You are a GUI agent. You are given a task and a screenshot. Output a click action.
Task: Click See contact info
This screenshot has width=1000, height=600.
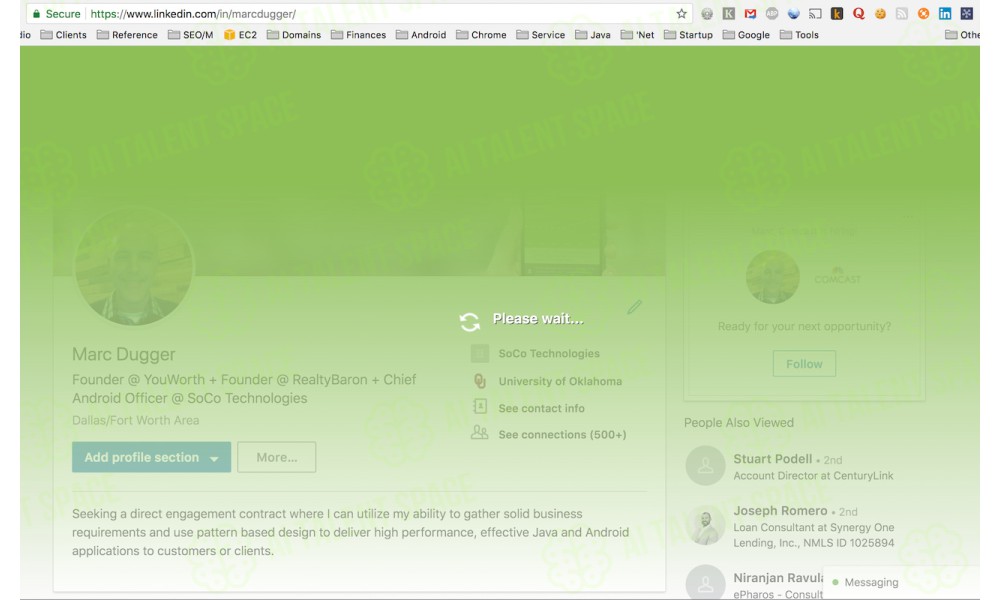pos(541,408)
